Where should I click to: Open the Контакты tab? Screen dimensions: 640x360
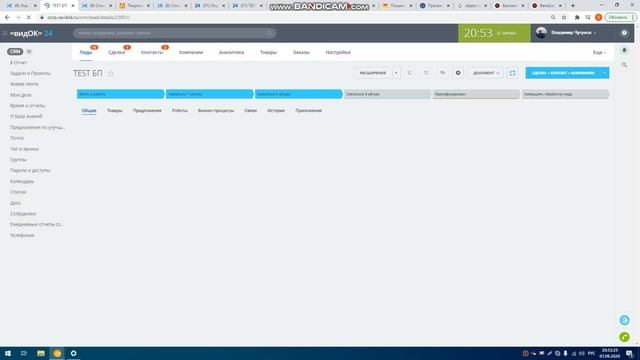(x=152, y=53)
